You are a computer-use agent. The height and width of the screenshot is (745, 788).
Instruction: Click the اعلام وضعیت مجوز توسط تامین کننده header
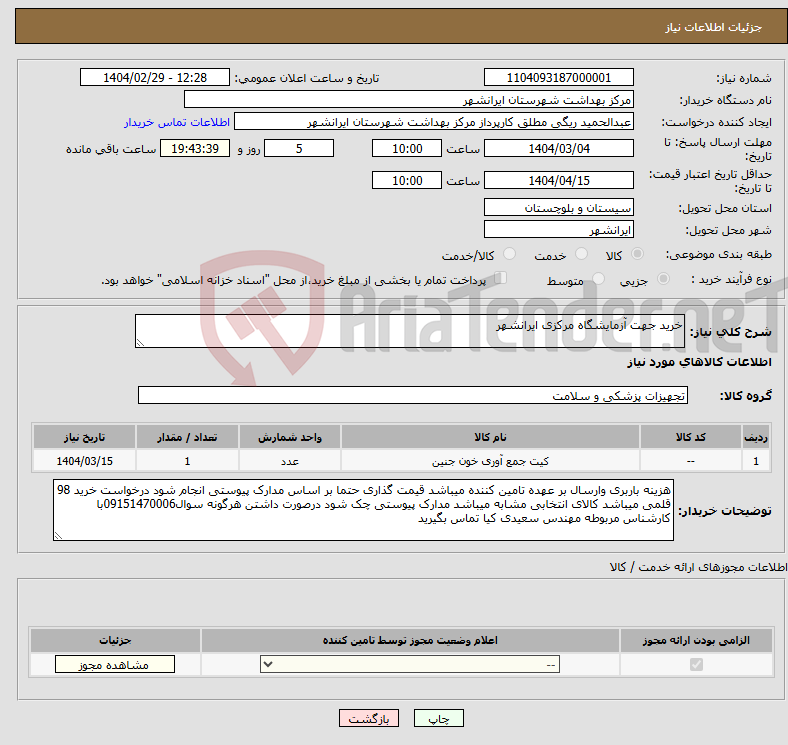(x=410, y=640)
